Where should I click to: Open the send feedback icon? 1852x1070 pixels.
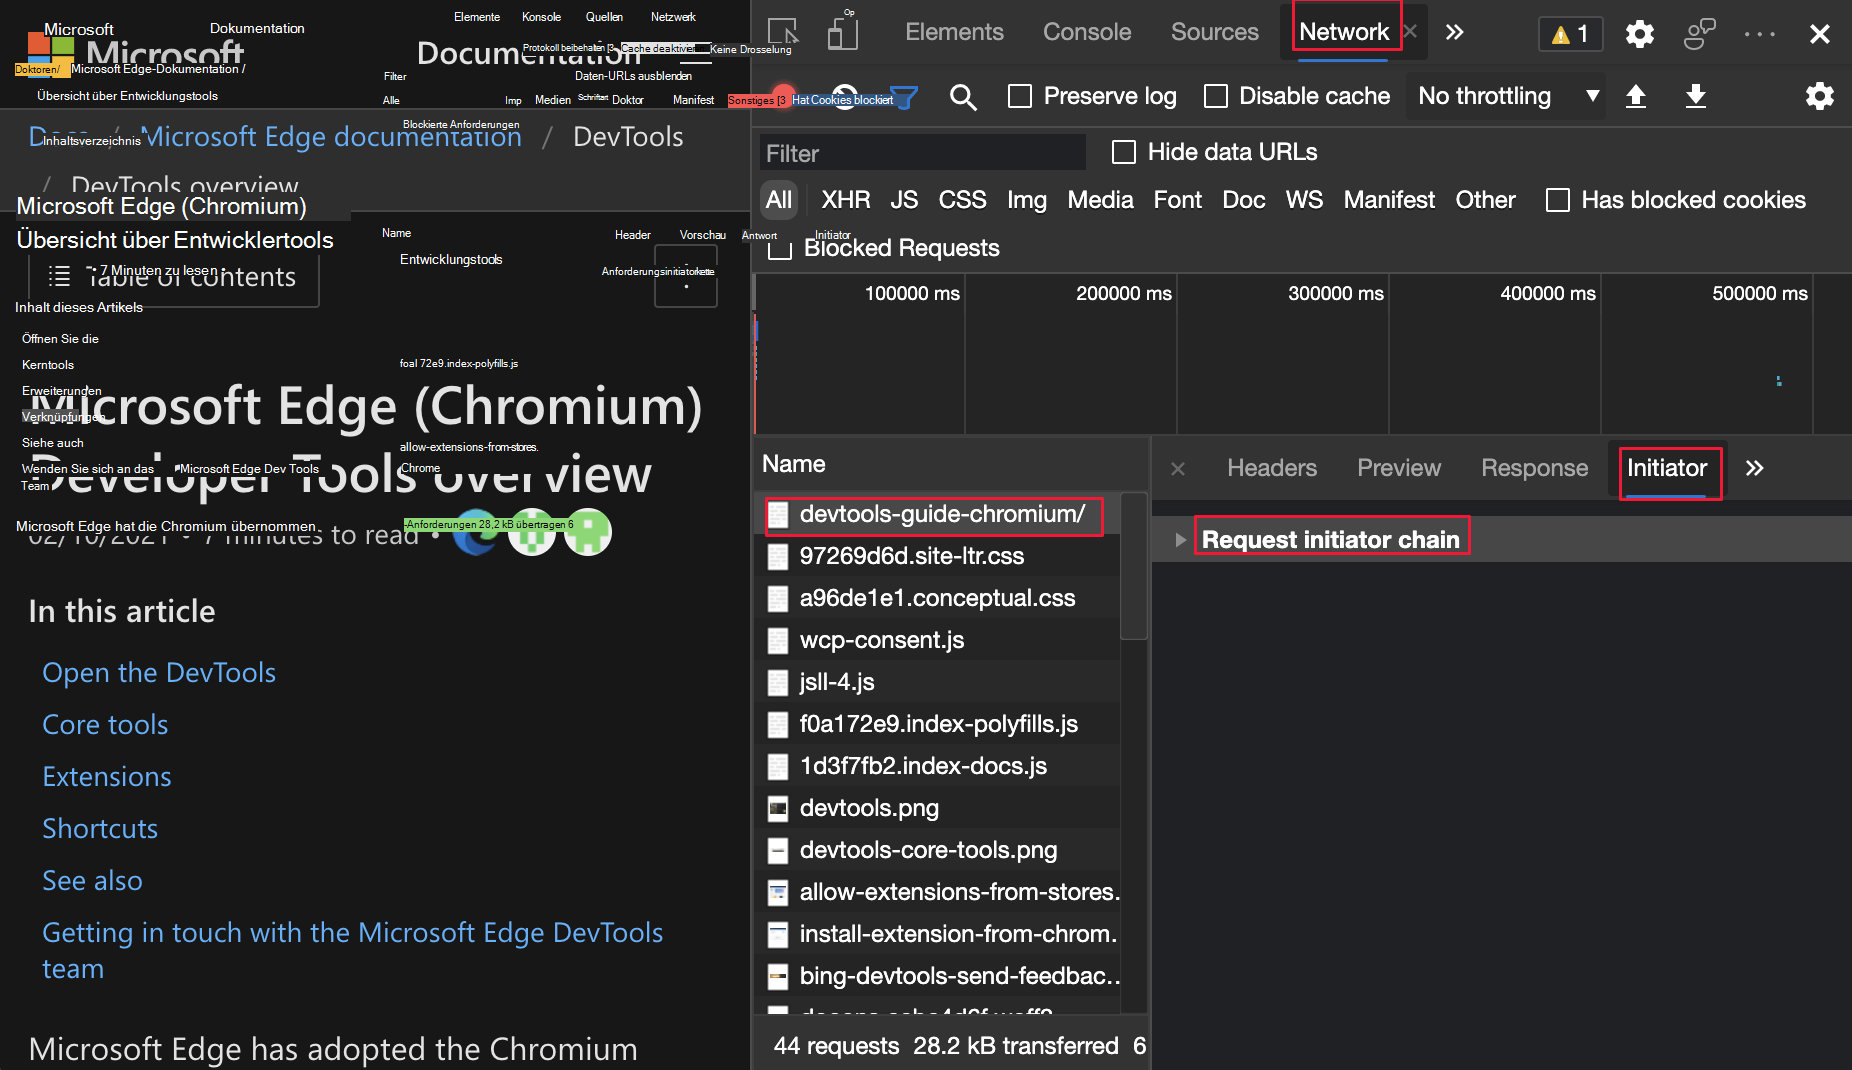(x=1699, y=34)
